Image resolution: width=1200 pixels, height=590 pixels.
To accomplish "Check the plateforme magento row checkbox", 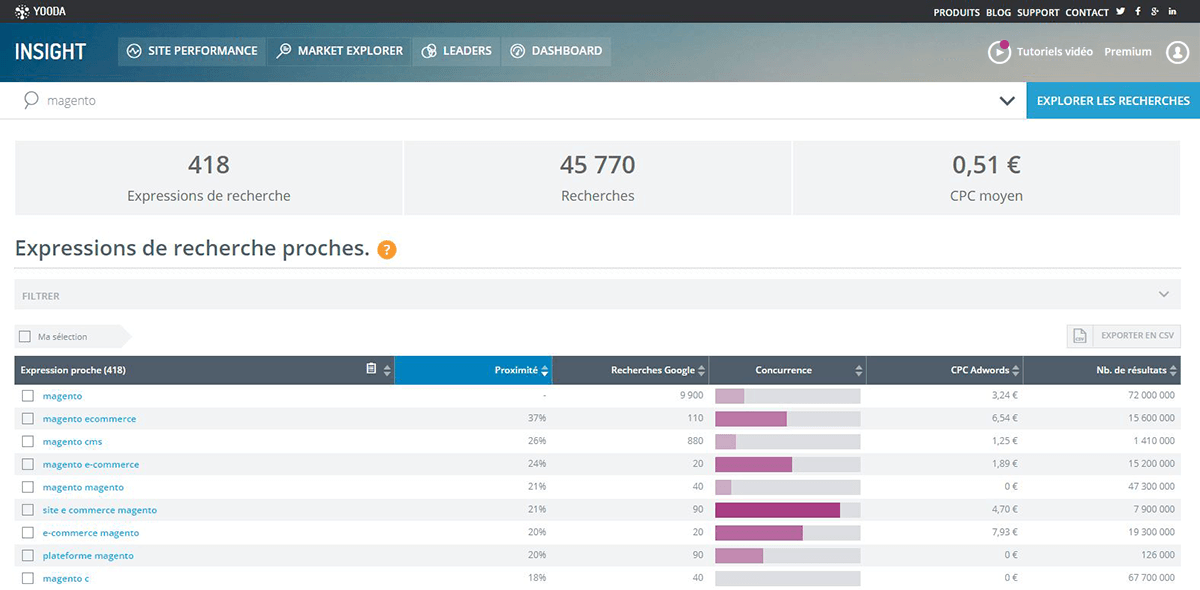I will pos(28,555).
